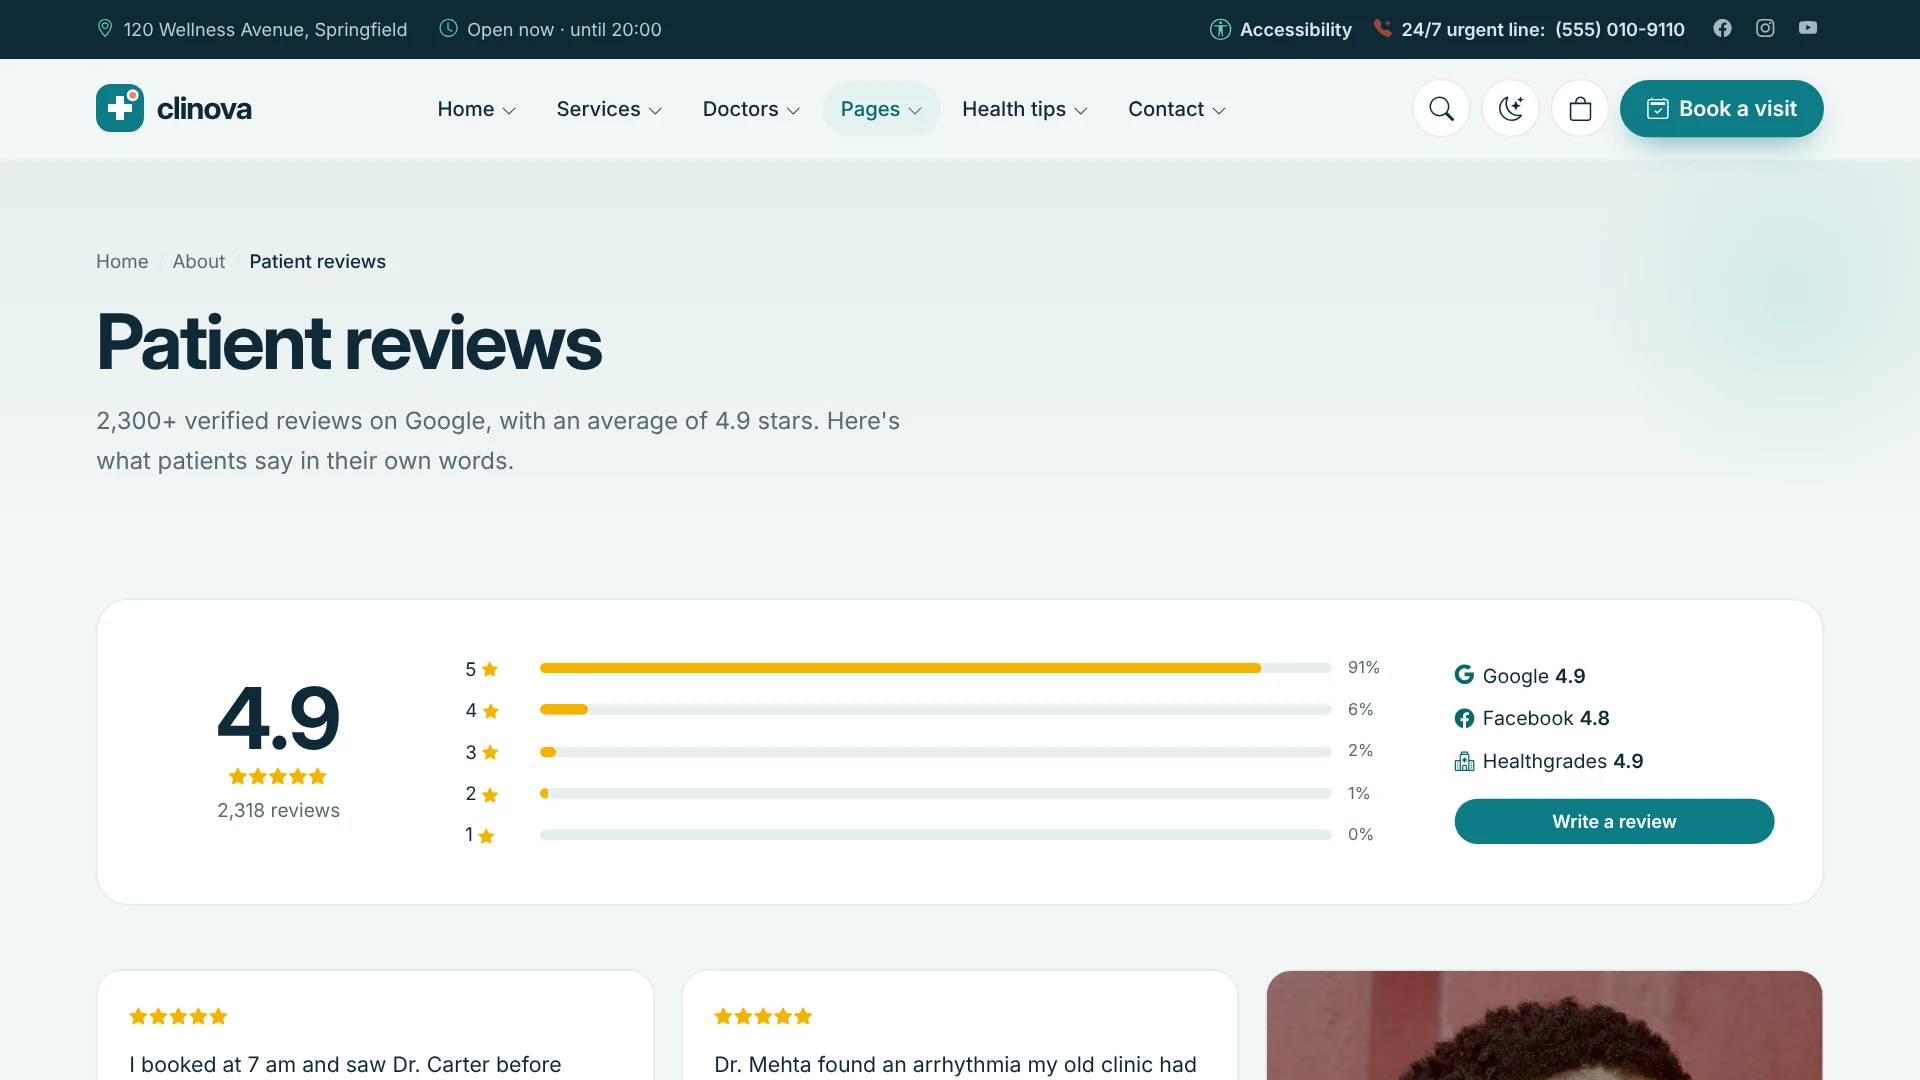Click the Healthgrades 4.9 rating text
Image resolution: width=1920 pixels, height=1080 pixels.
point(1562,761)
